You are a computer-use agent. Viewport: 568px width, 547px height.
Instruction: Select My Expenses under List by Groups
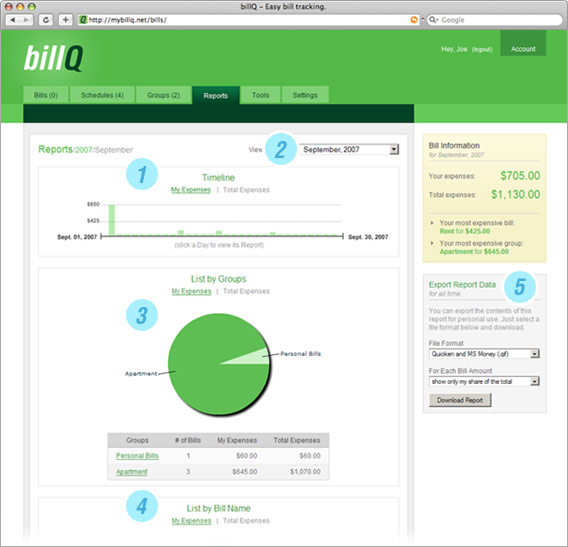[x=191, y=291]
